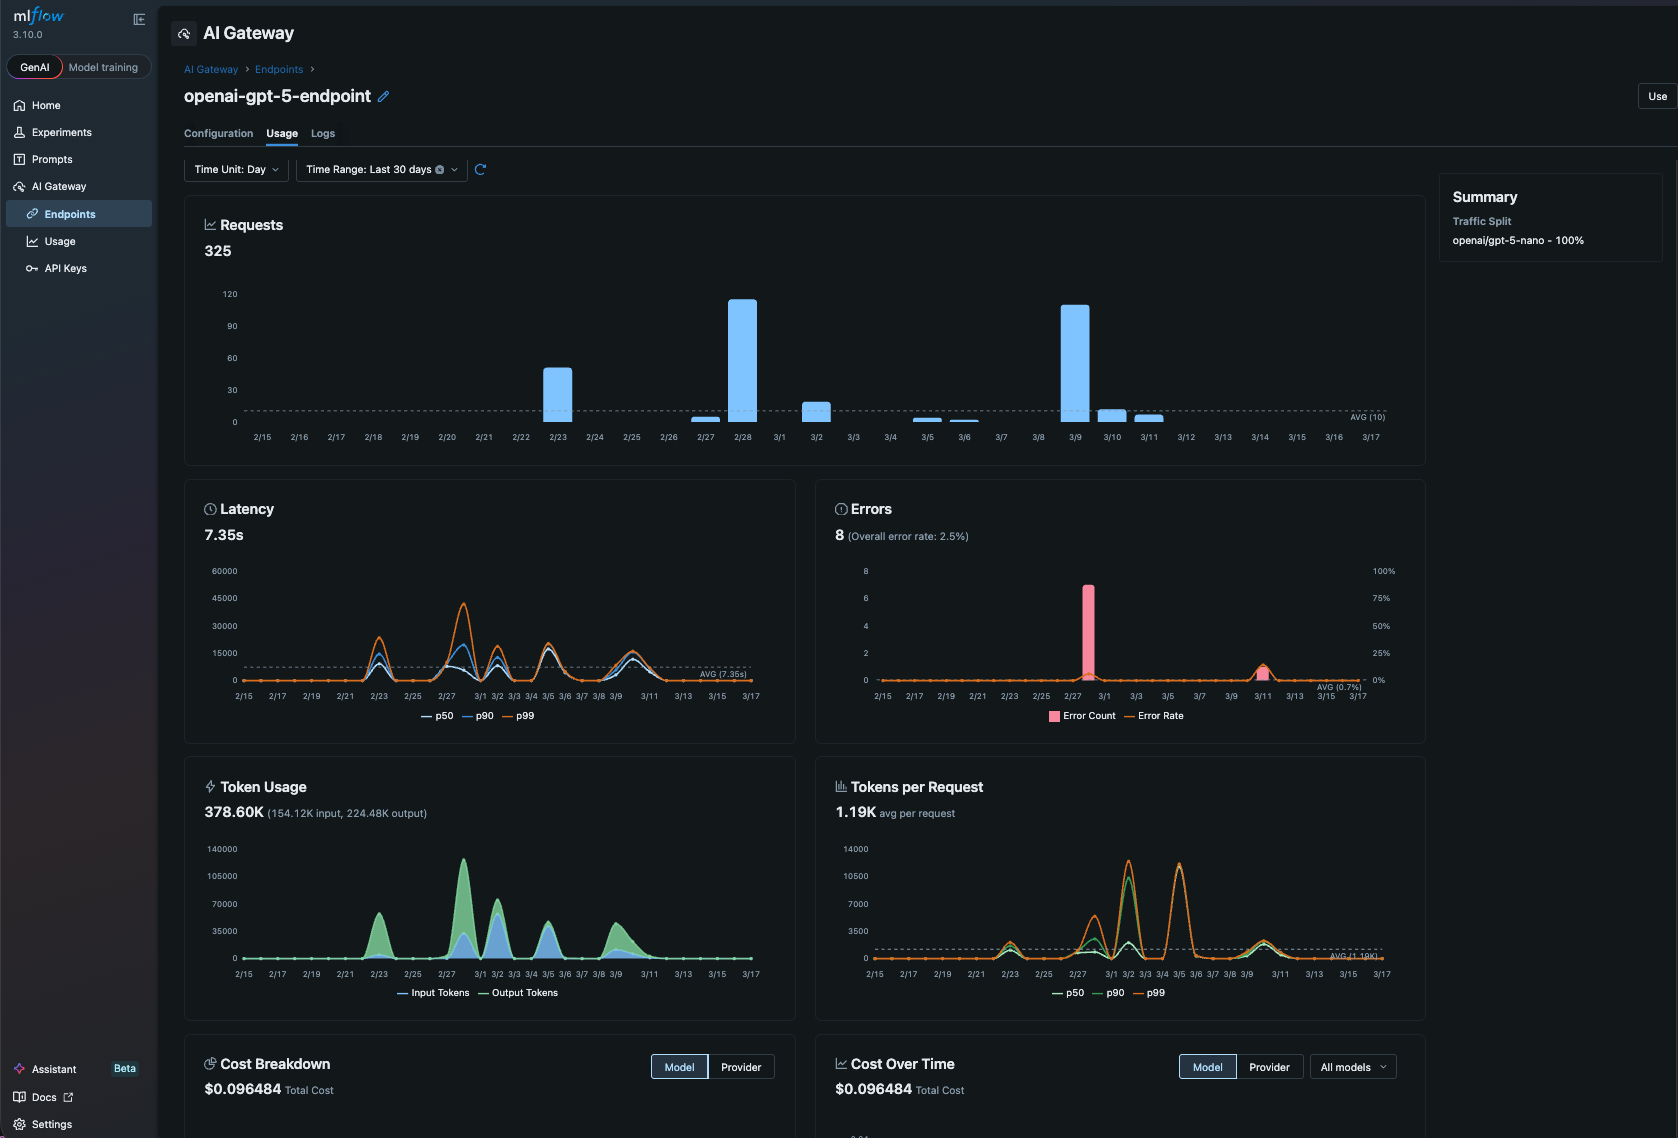Expand the All models dropdown
1678x1138 pixels.
point(1352,1067)
